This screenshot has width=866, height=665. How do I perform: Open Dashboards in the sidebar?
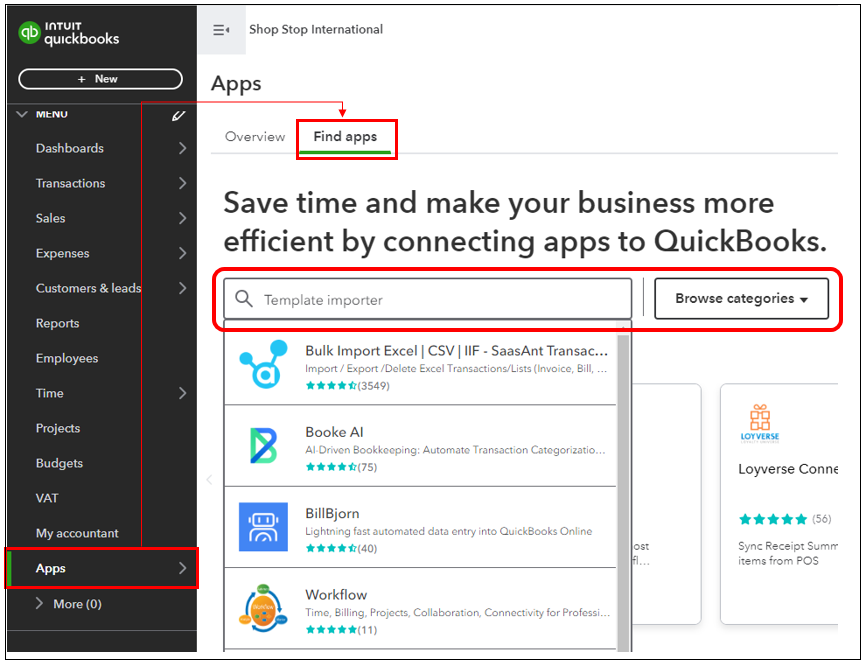[x=70, y=148]
